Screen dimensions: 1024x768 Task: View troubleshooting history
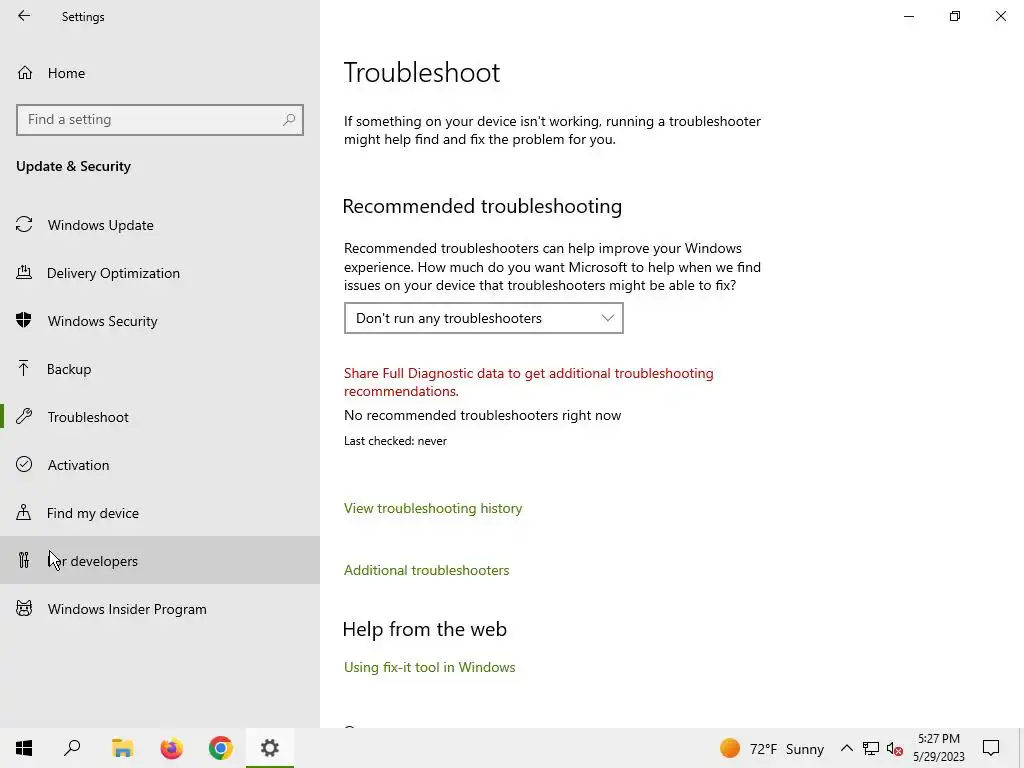point(433,508)
